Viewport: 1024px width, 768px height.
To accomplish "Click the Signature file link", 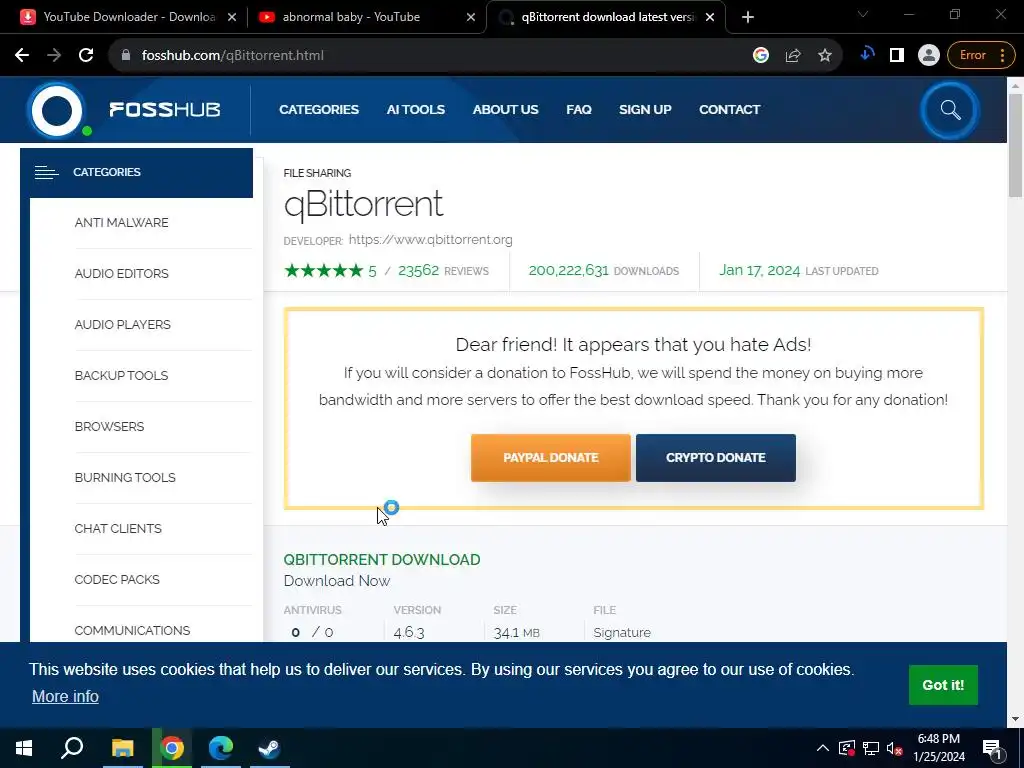I will click(x=622, y=632).
